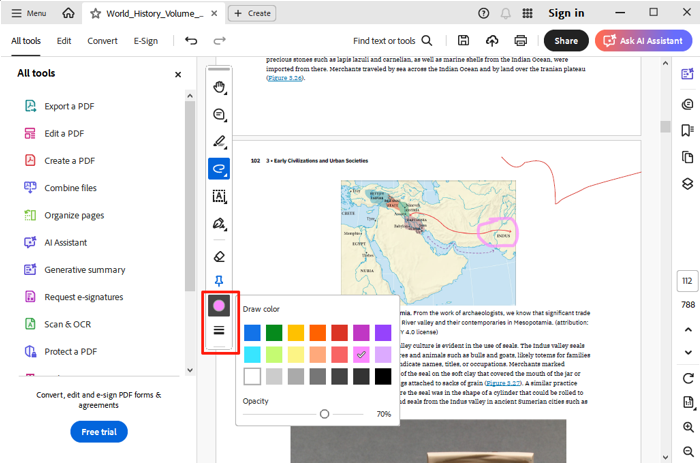Click Sign in

[x=566, y=13]
